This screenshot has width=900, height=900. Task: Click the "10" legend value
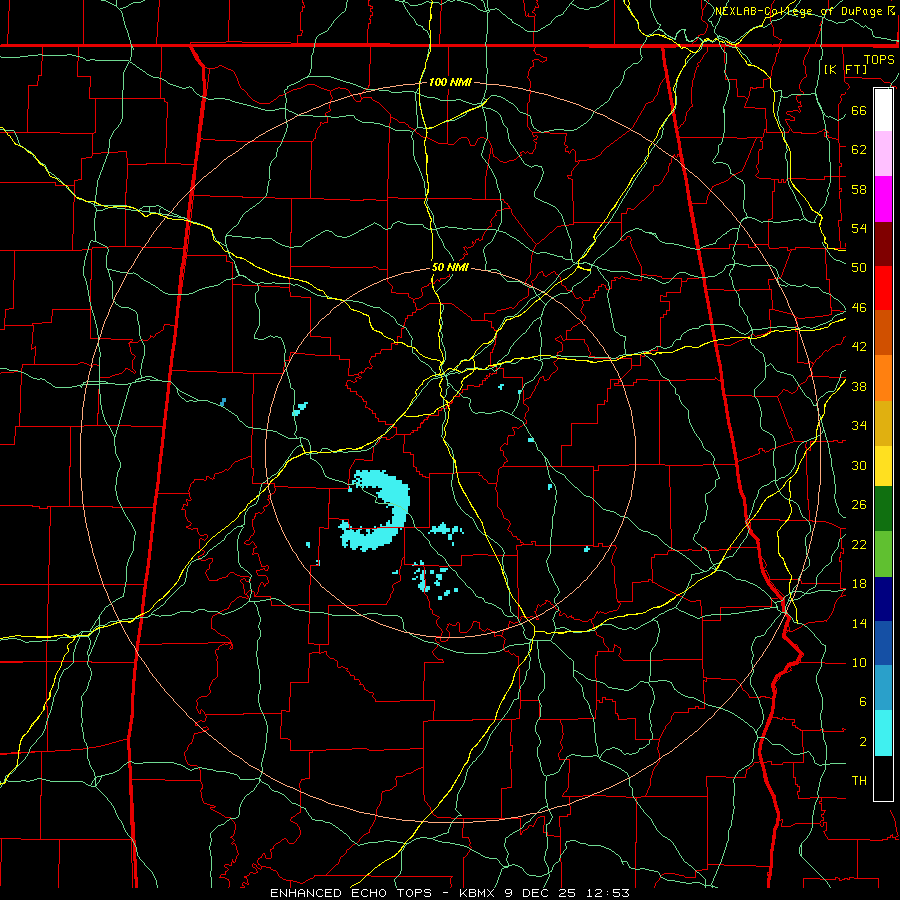pyautogui.click(x=859, y=662)
